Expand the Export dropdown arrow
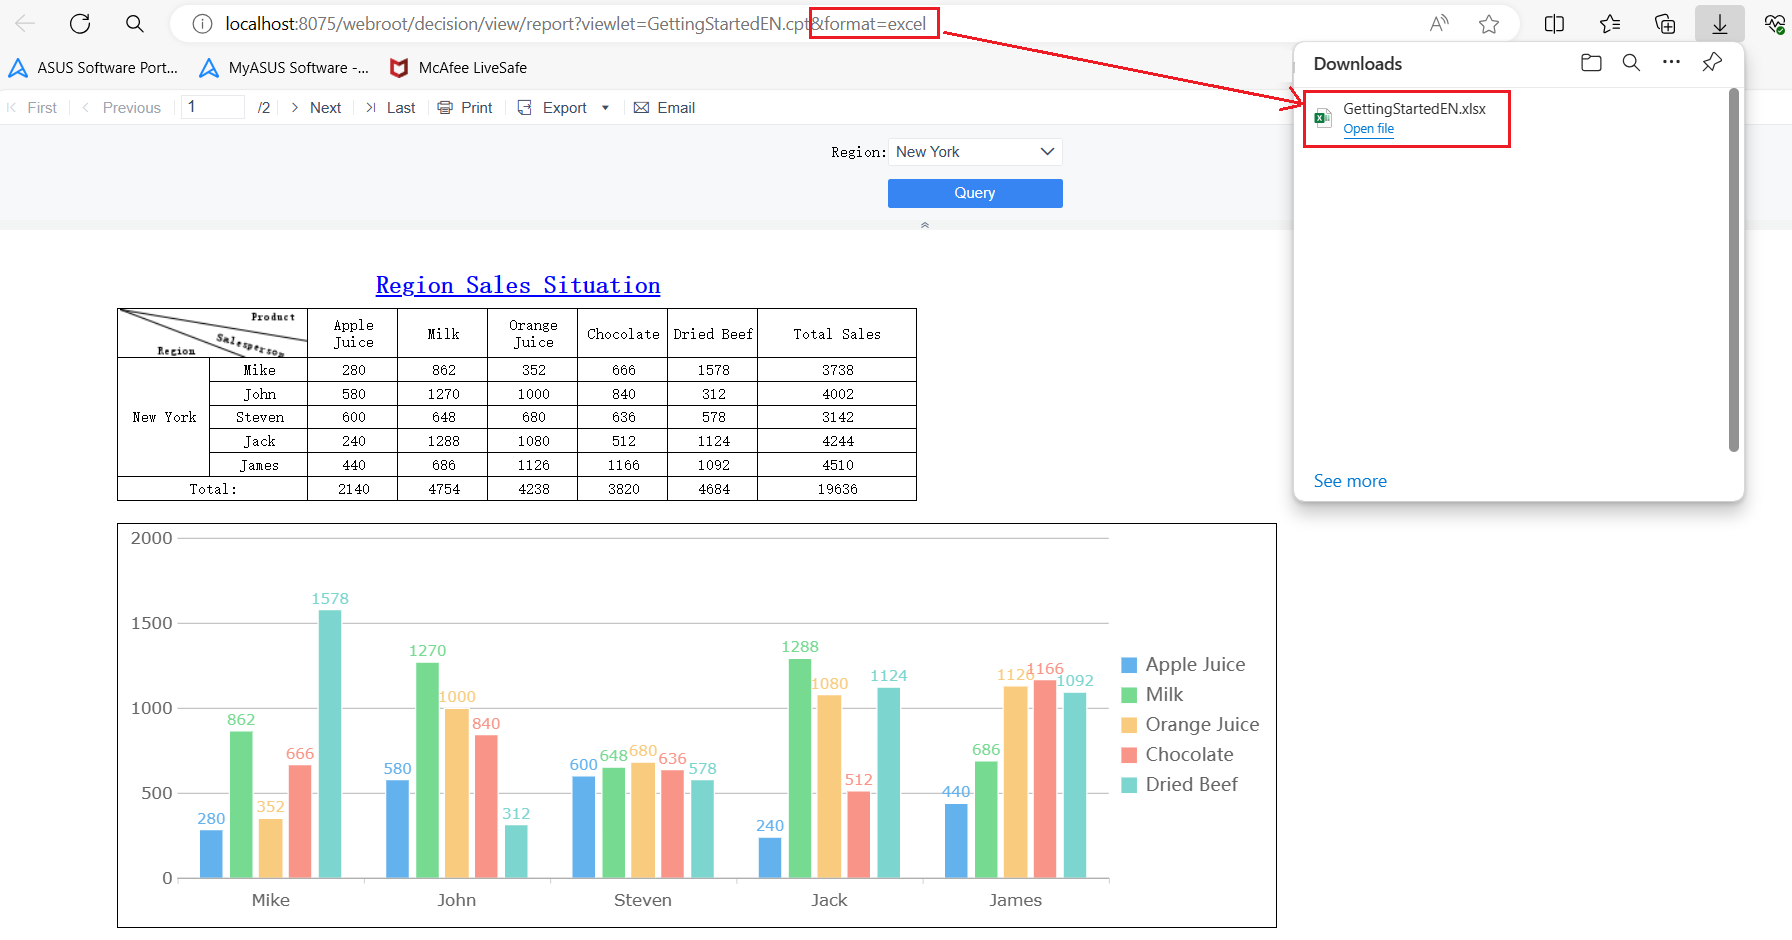Screen dimensions: 1792x940 605,107
